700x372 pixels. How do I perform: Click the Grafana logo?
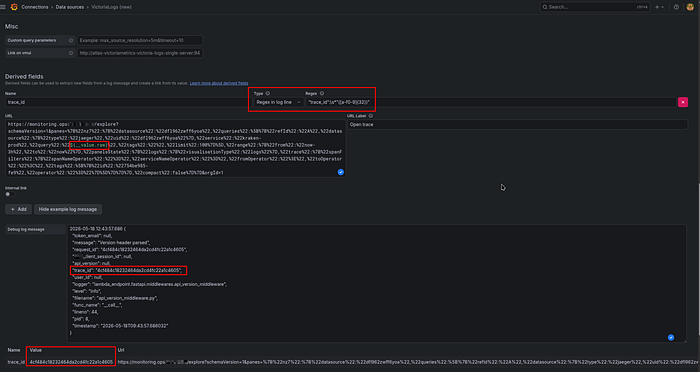[14, 7]
